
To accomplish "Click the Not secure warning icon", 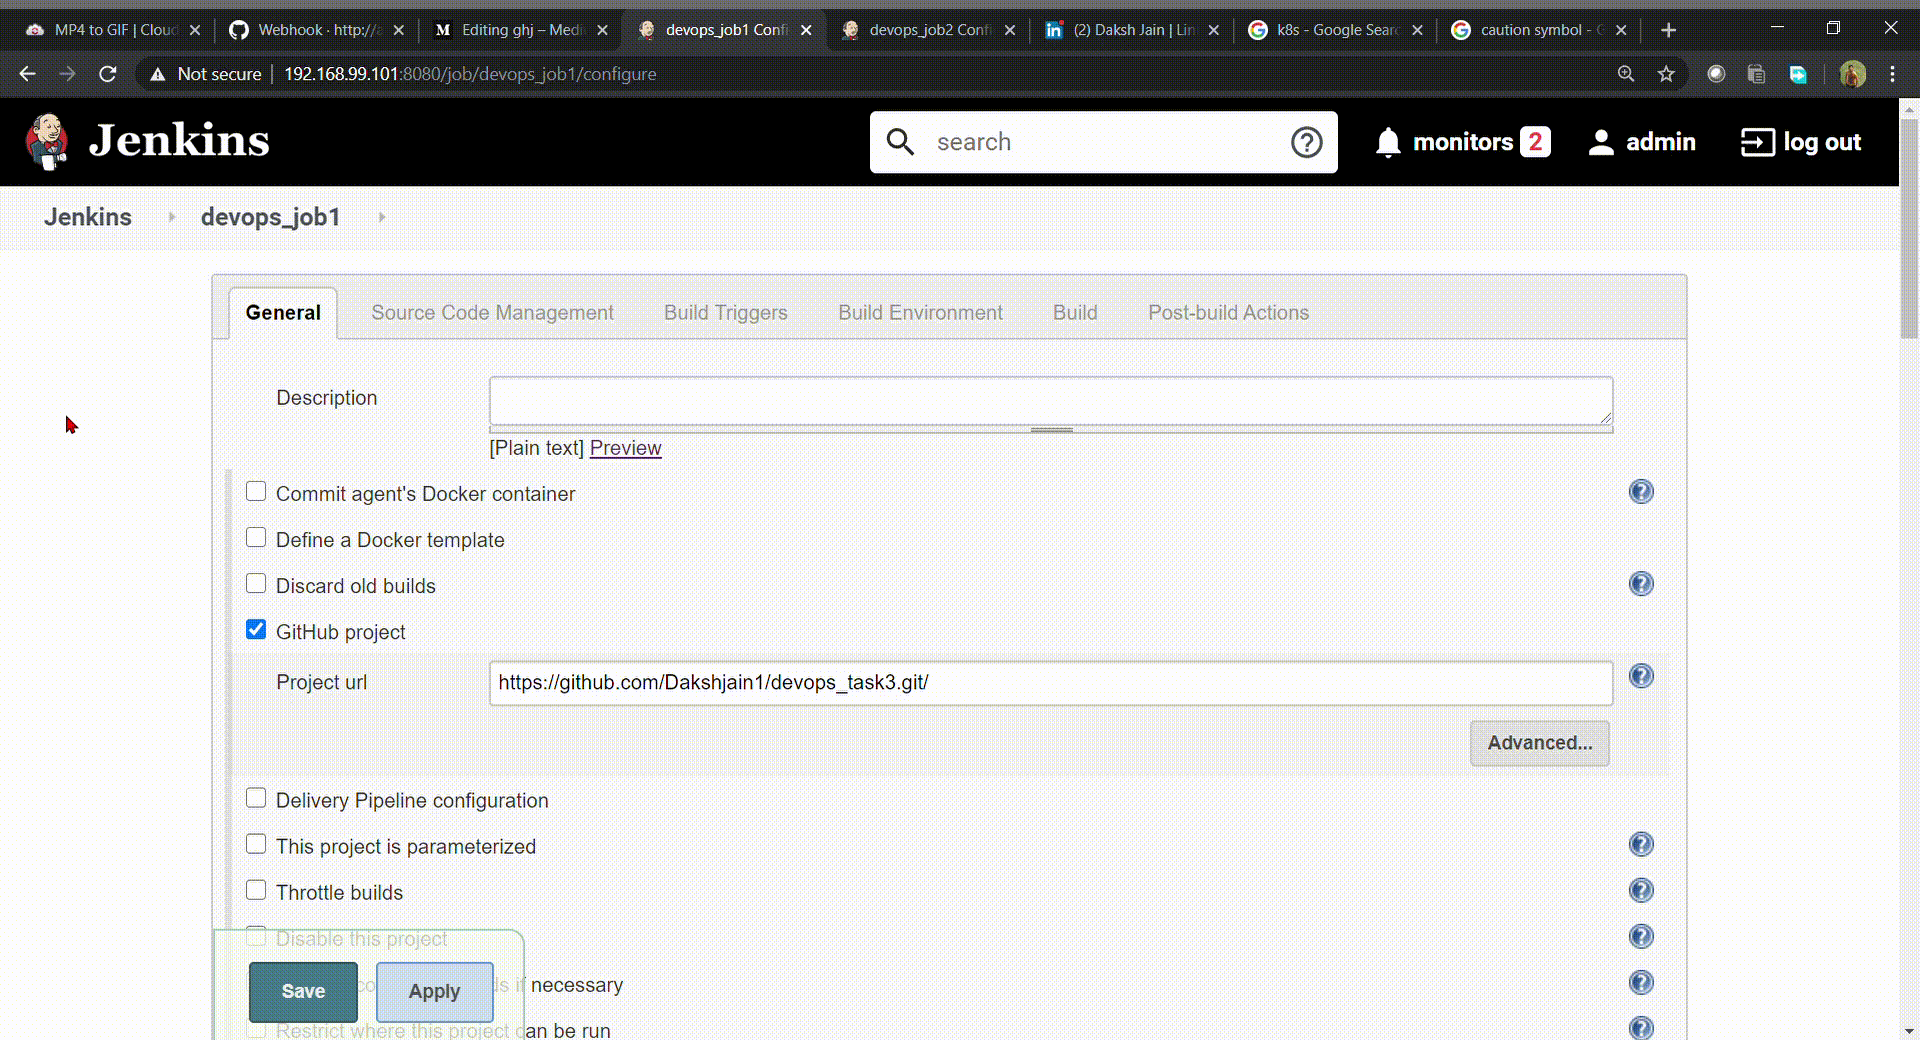I will tap(157, 74).
